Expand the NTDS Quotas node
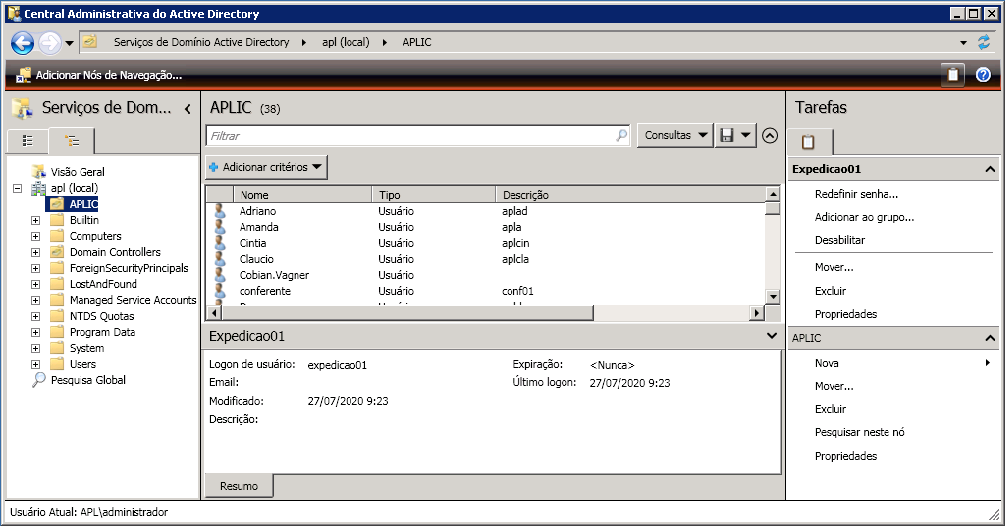 pos(35,316)
